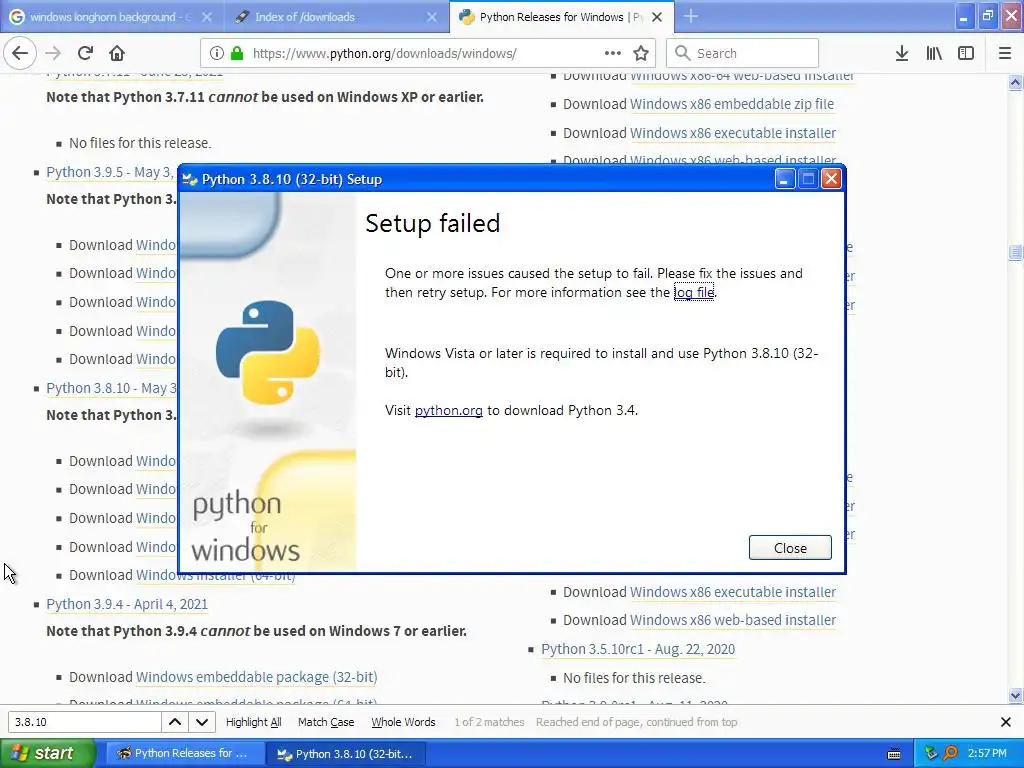Open the Downloads arrow in toolbar

coord(902,53)
